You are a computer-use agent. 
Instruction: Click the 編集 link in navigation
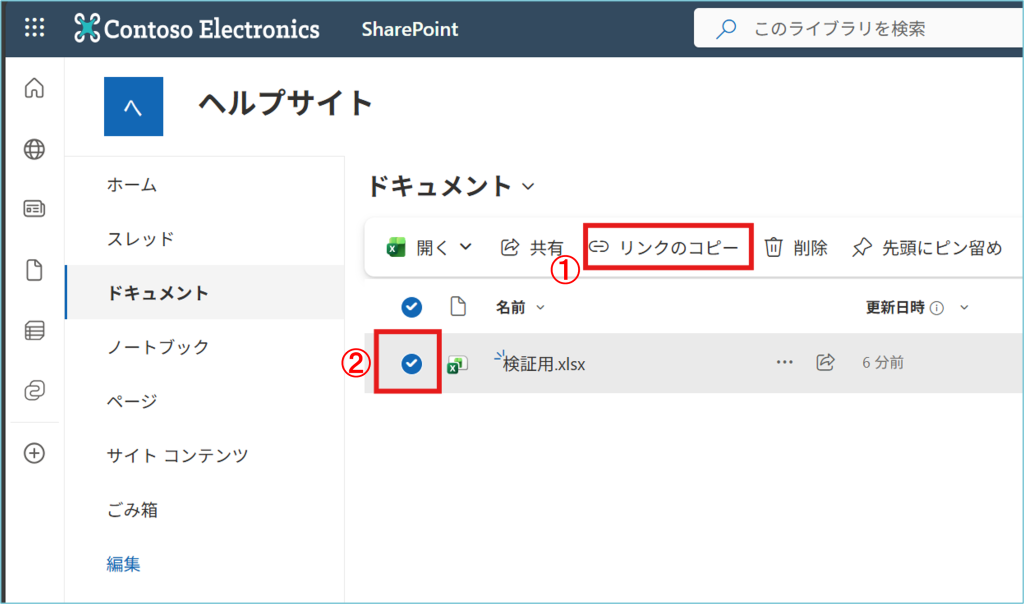click(x=124, y=564)
